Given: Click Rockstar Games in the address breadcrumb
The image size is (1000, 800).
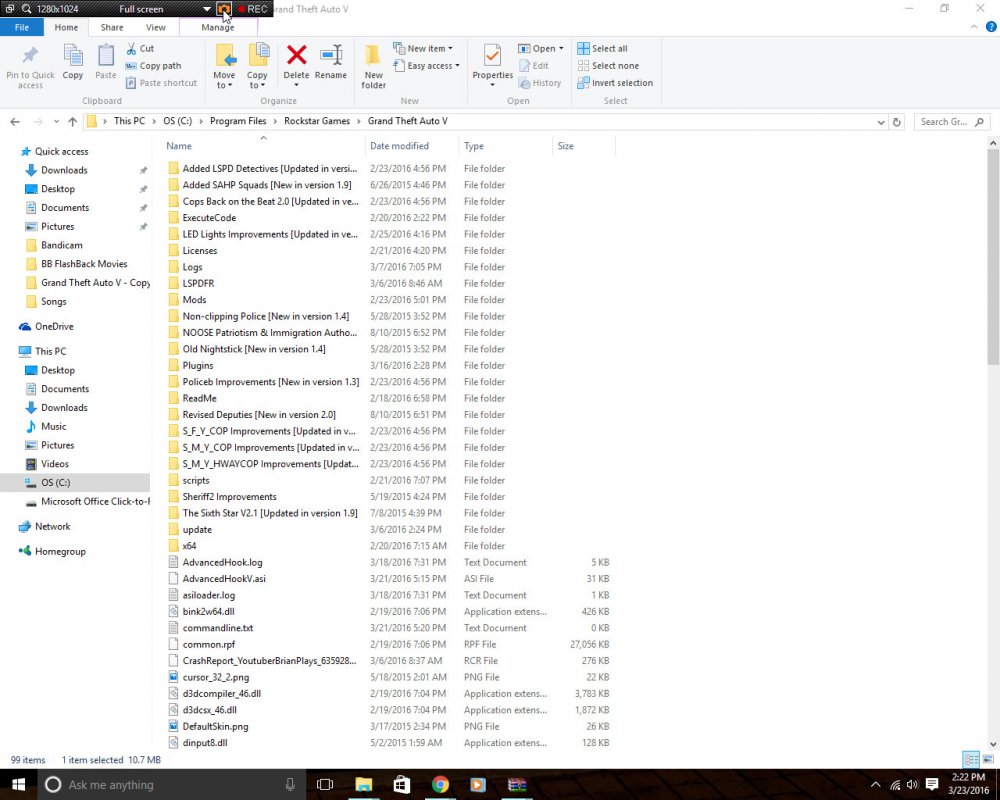Looking at the screenshot, I should (317, 121).
